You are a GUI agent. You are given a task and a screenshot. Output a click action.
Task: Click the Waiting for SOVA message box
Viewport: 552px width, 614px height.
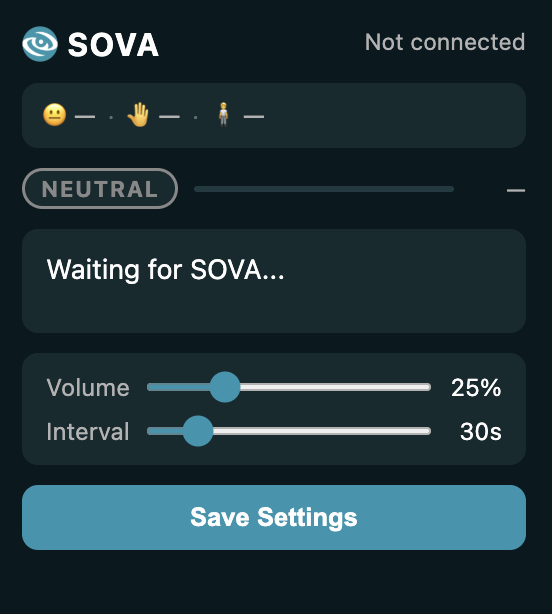274,281
